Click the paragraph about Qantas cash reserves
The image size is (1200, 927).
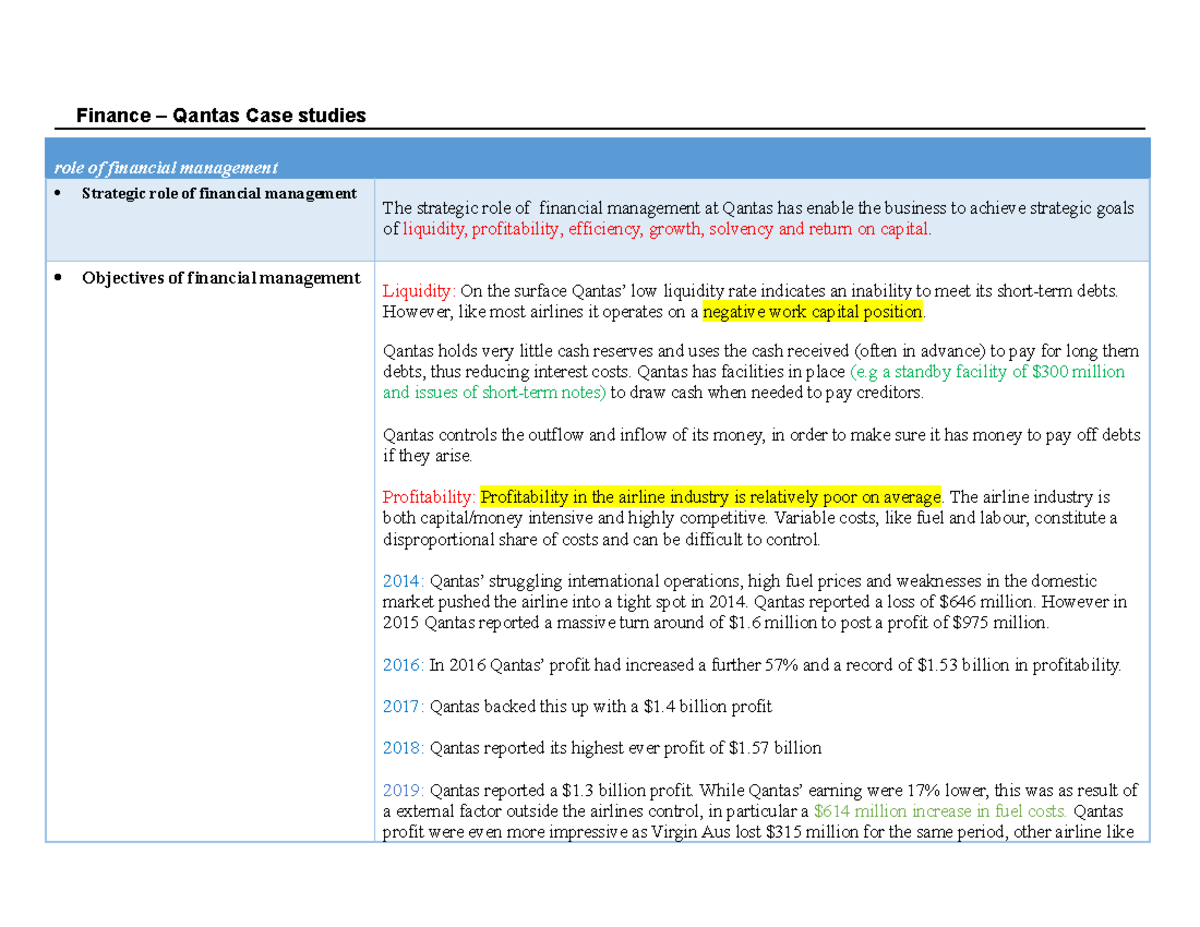coord(760,371)
